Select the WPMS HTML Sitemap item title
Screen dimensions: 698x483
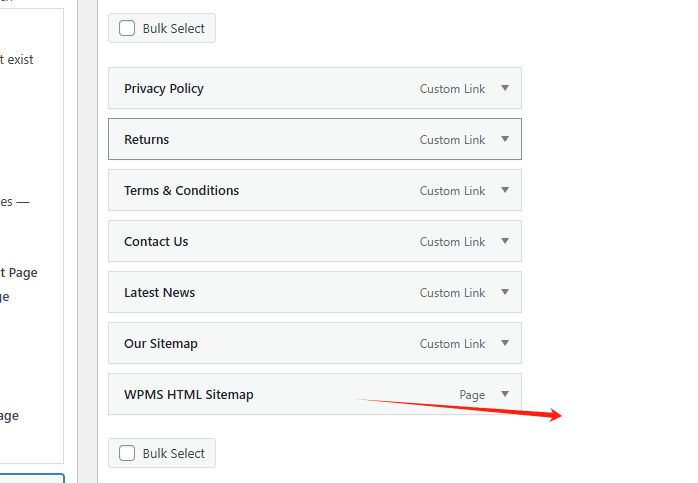pos(189,395)
